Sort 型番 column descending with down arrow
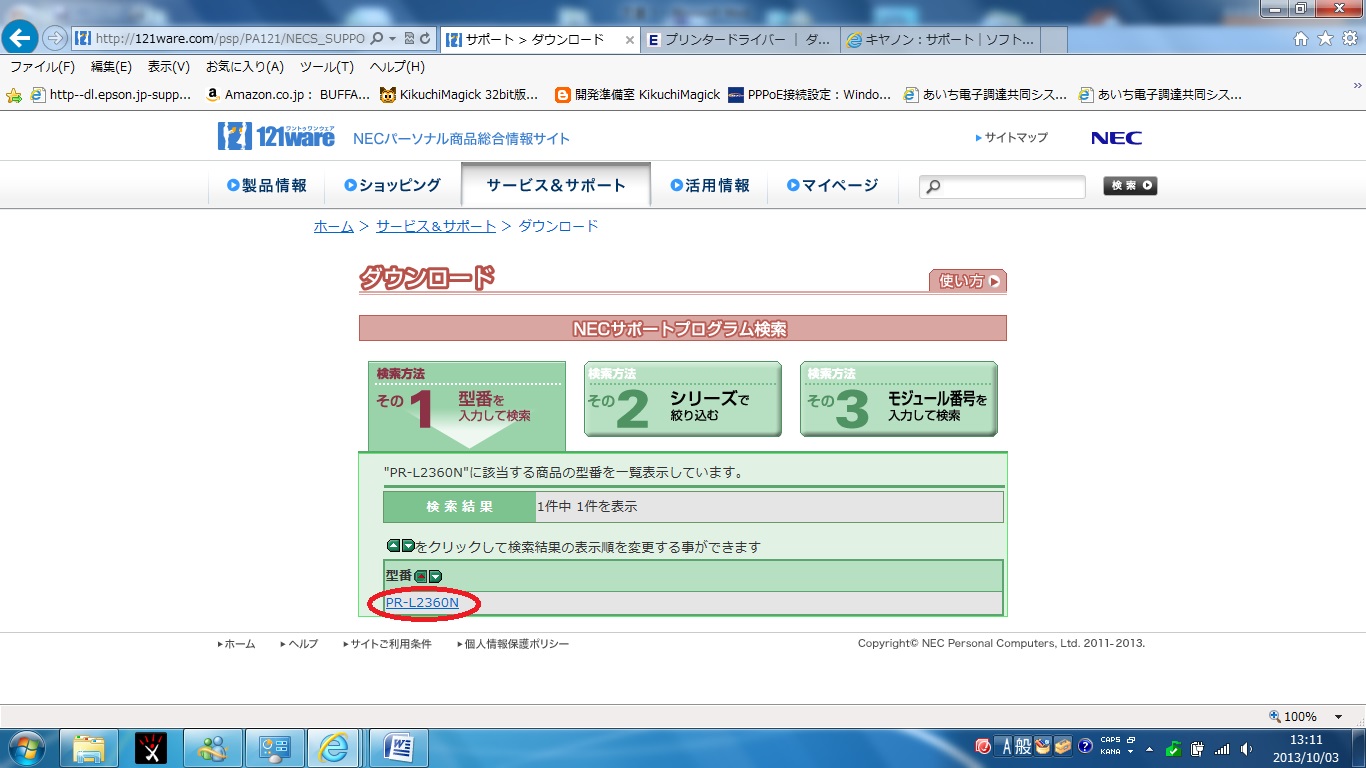1366x768 pixels. tap(435, 576)
